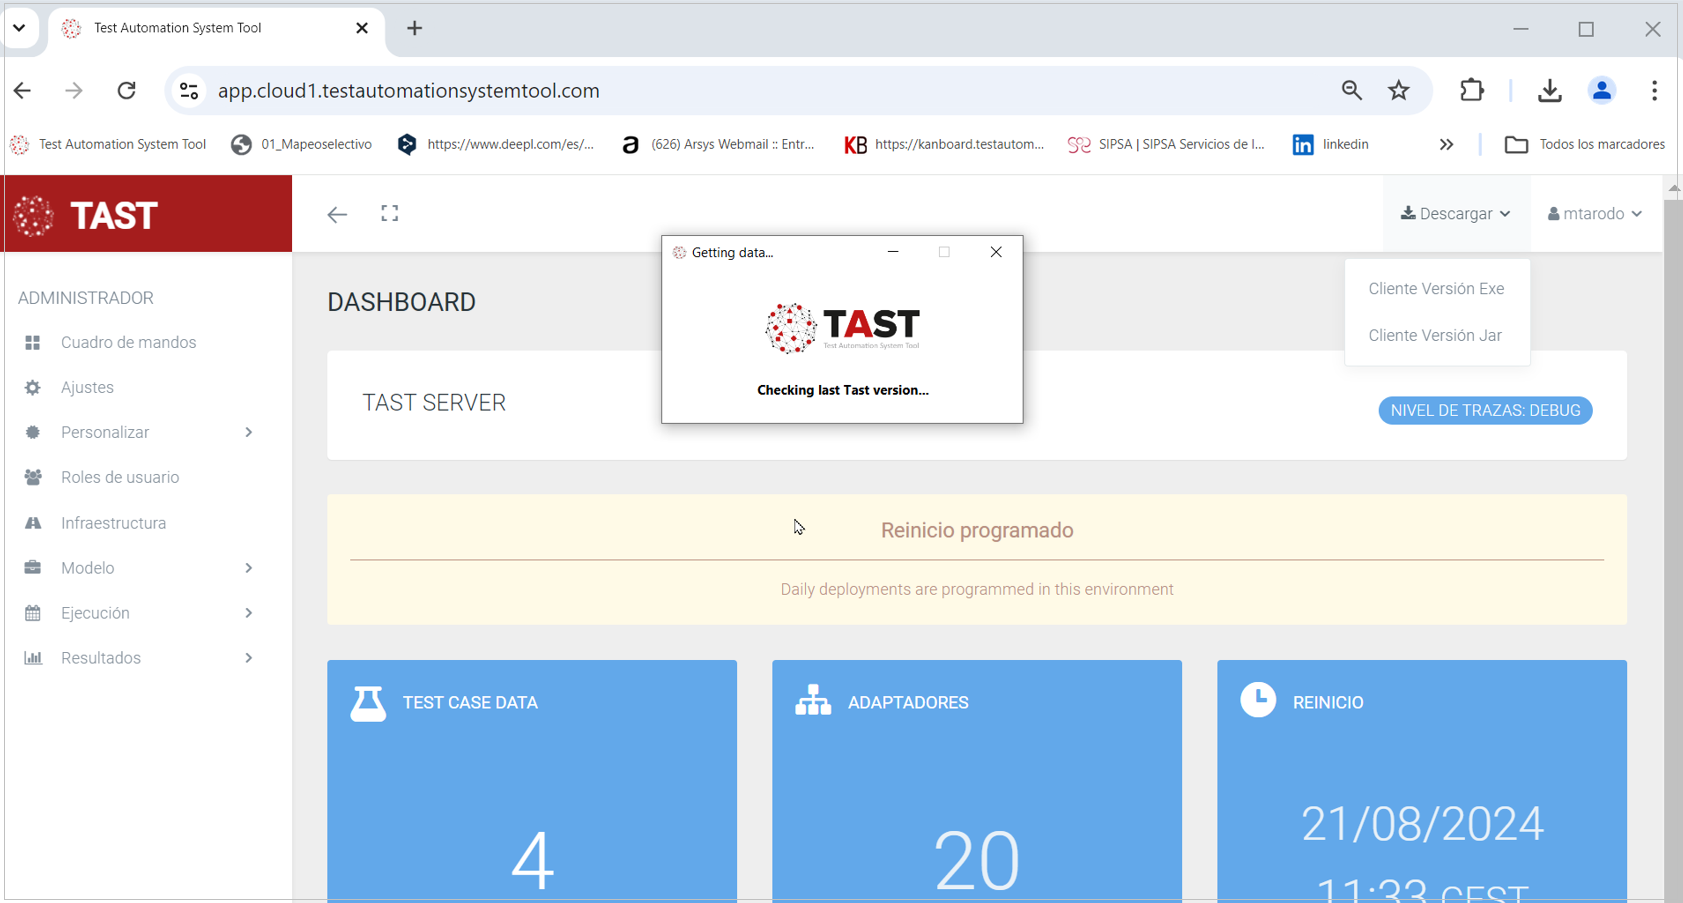Viewport: 1683px width, 903px height.
Task: Expand the Personalizar sidebar section
Action: 248,432
